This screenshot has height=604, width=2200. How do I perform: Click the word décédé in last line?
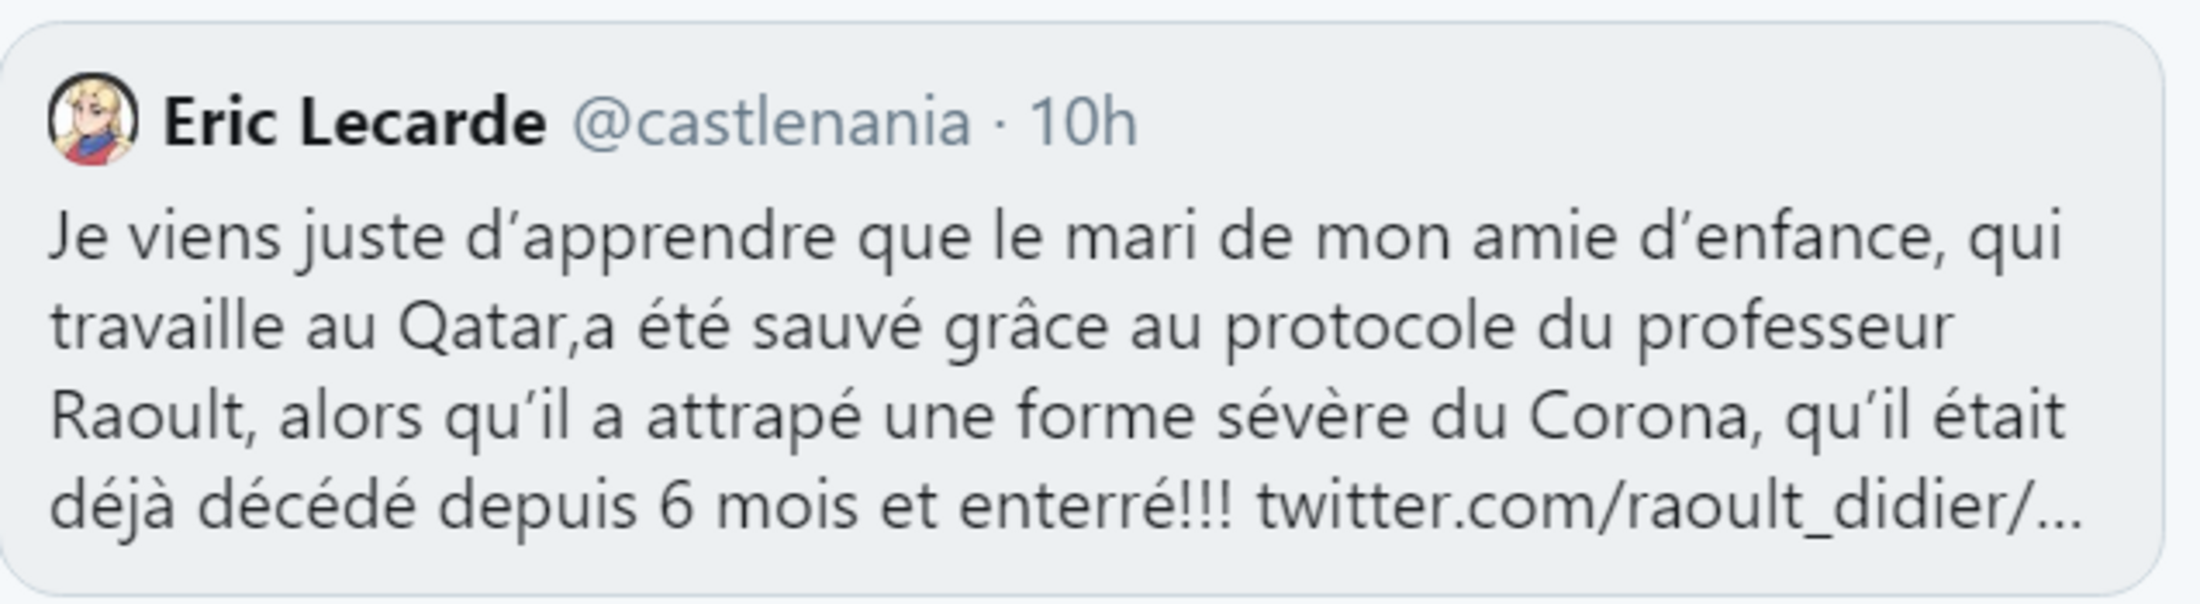click(306, 506)
